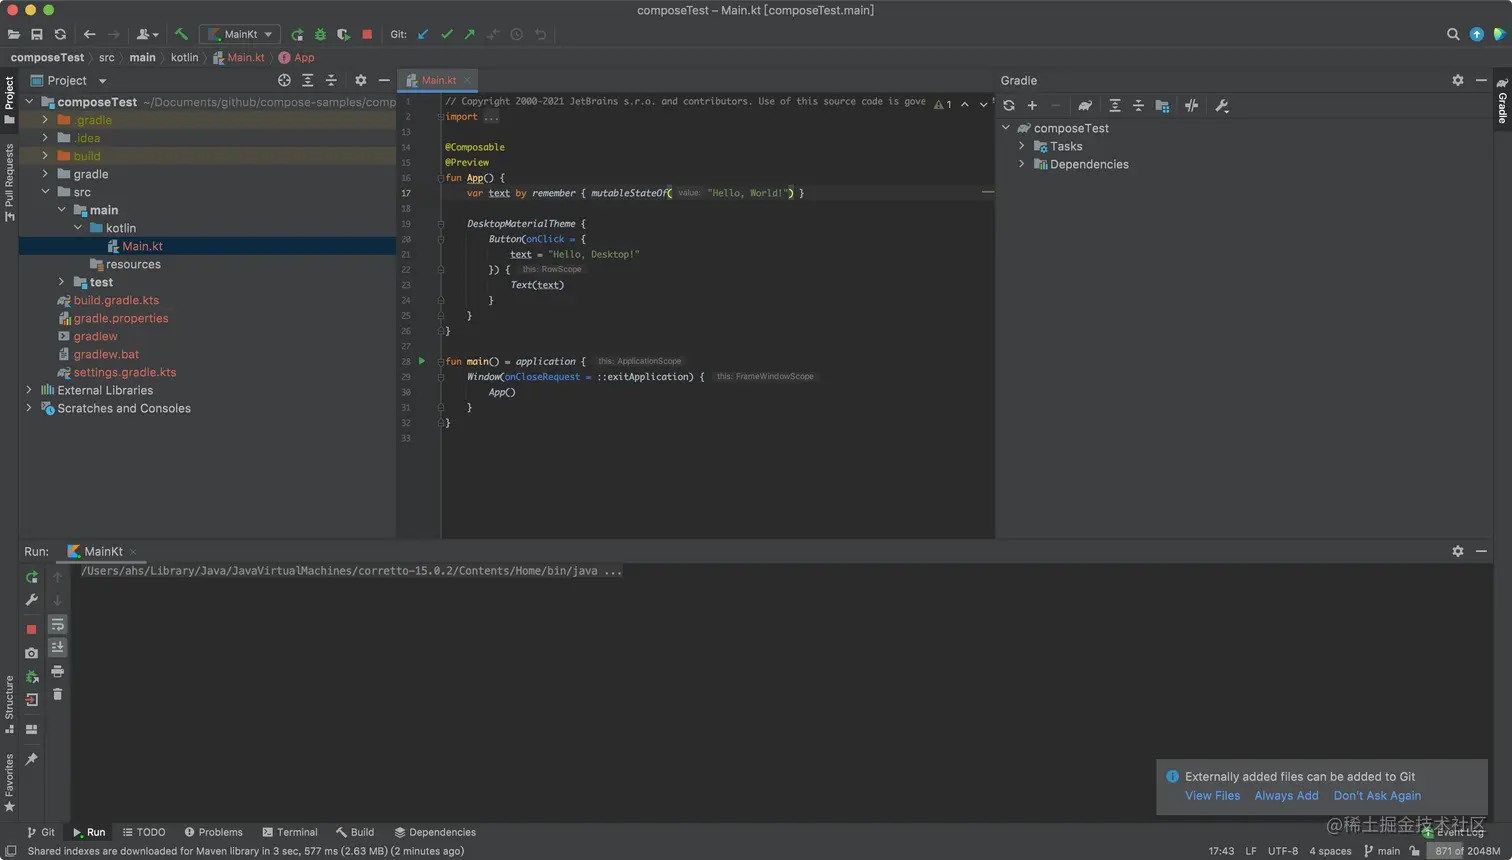Click the Git commit checkmark icon
This screenshot has height=860, width=1512.
point(447,34)
